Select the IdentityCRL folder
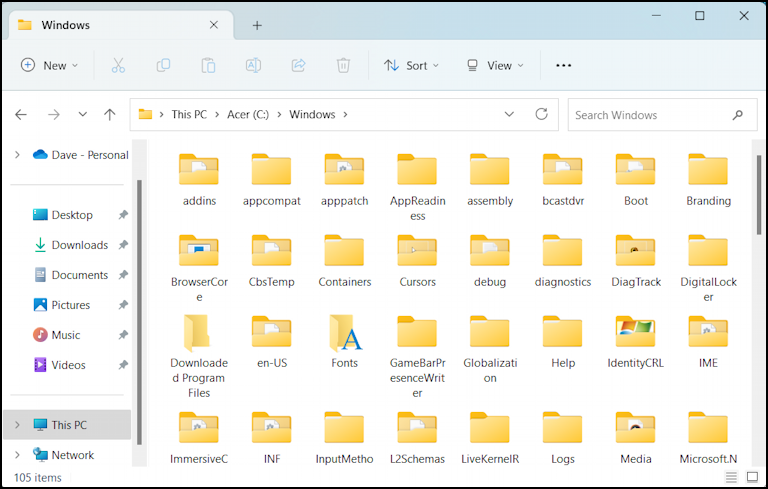 [635, 342]
